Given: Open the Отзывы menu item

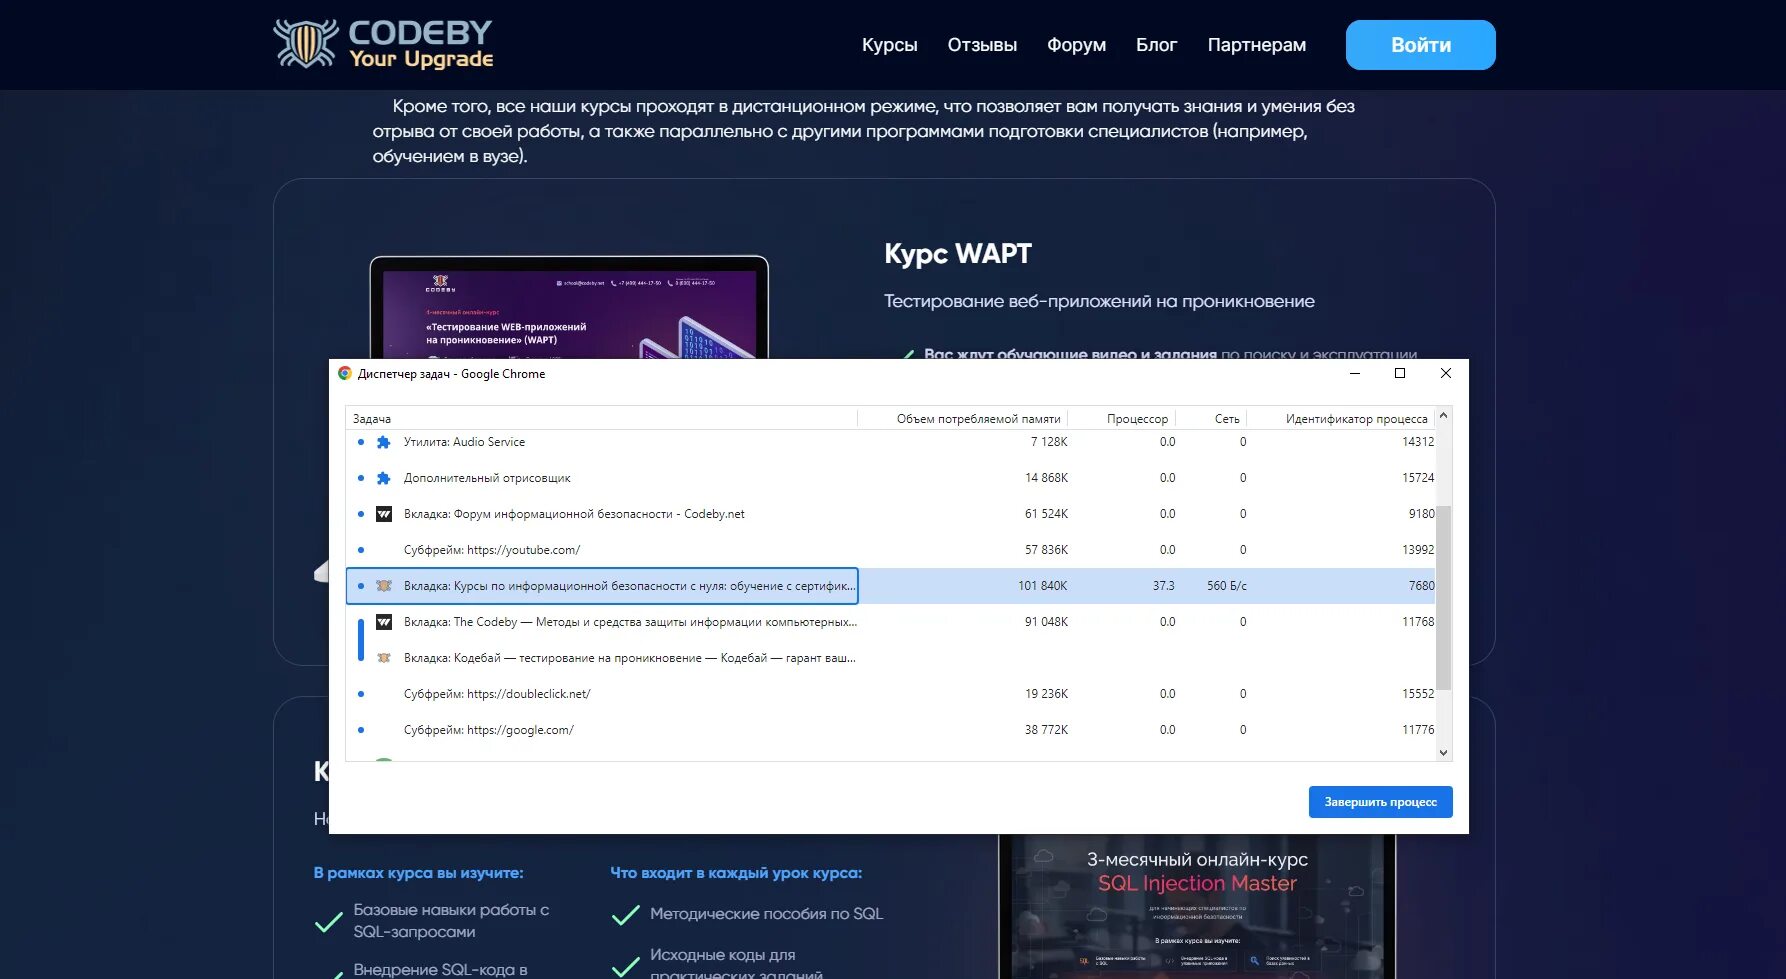Looking at the screenshot, I should [982, 45].
